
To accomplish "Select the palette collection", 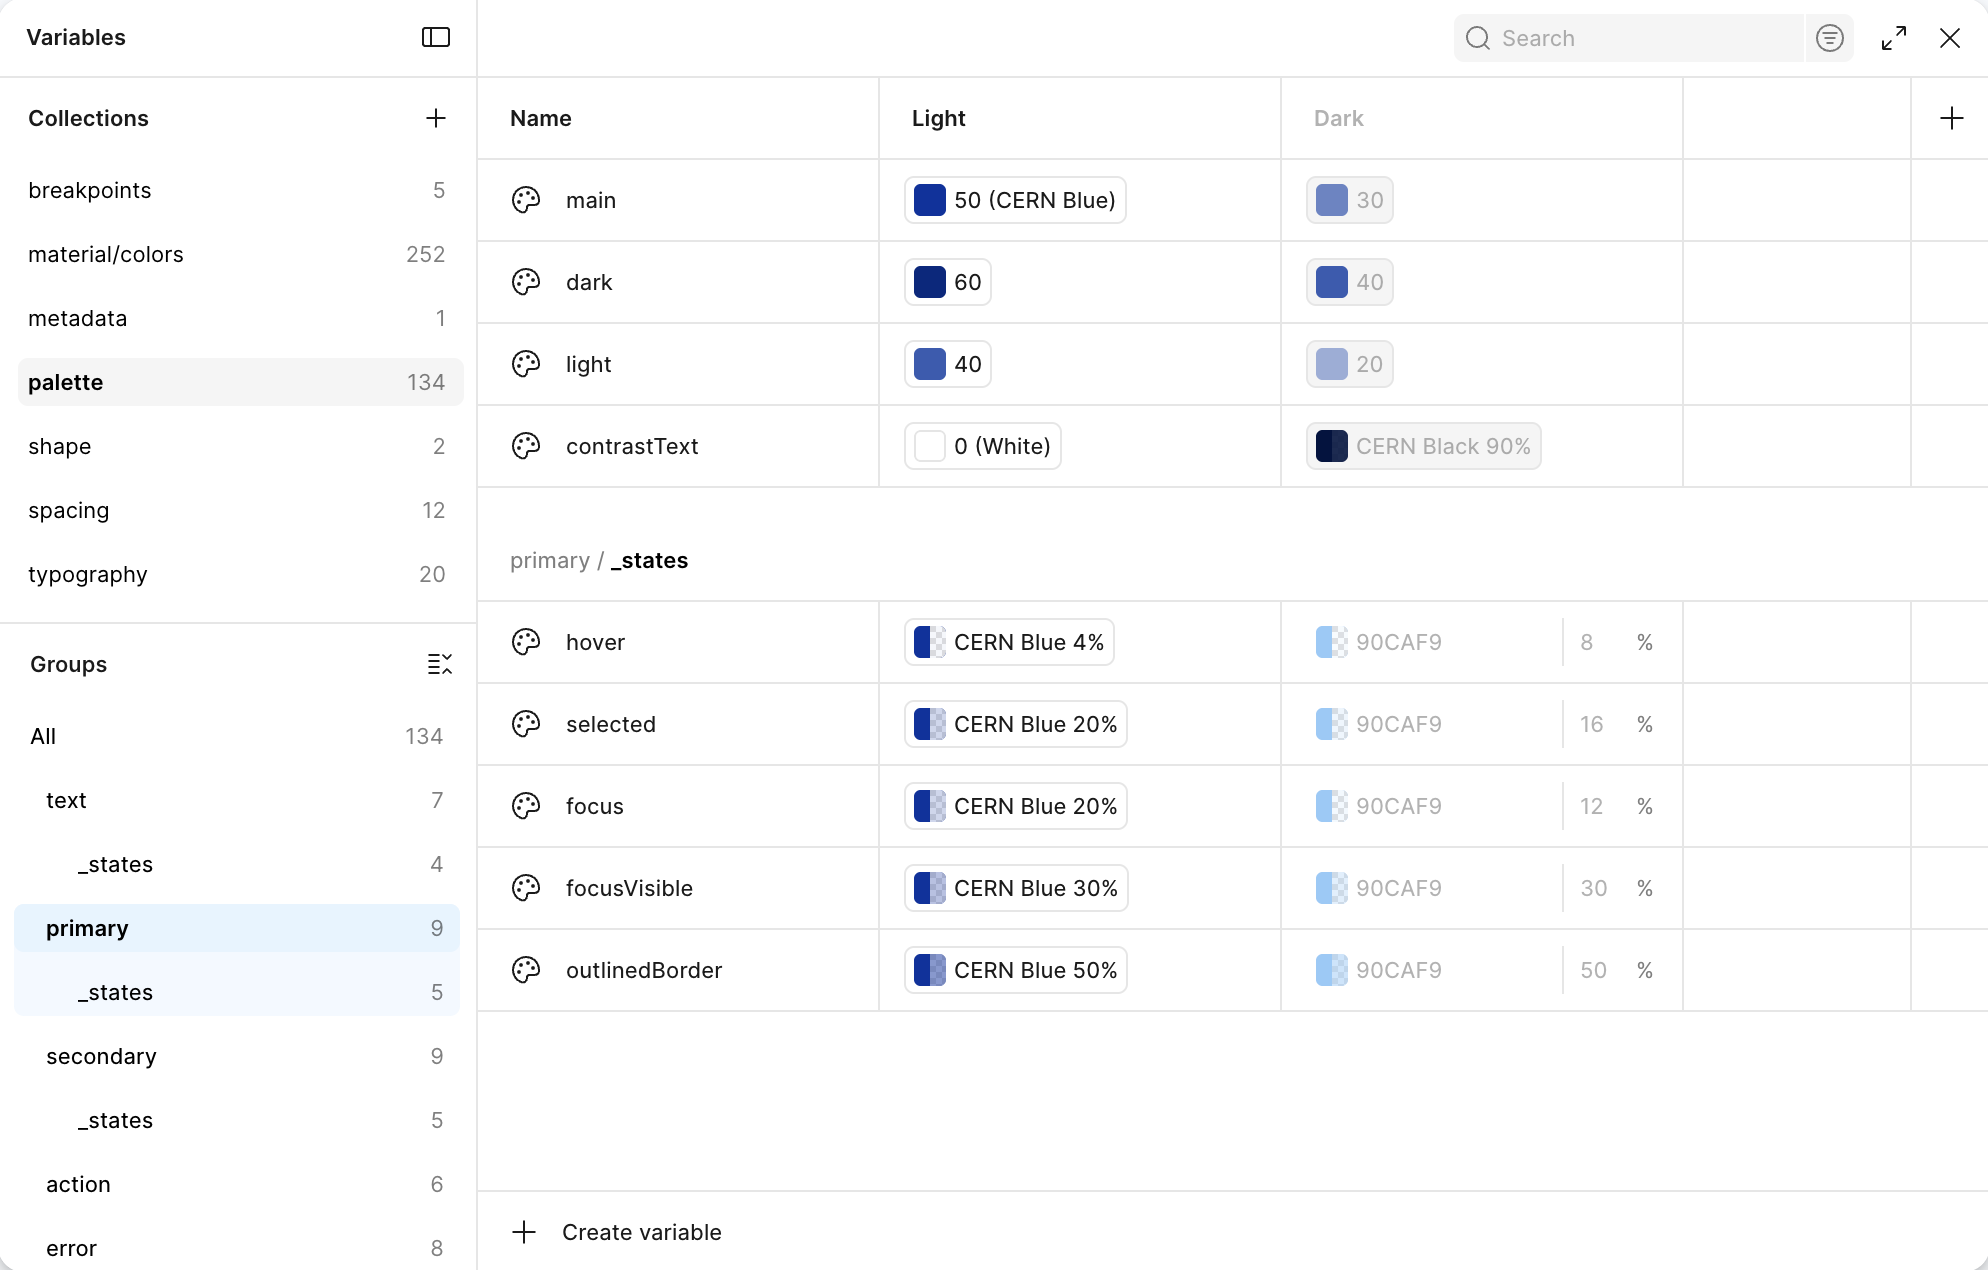I will click(240, 382).
